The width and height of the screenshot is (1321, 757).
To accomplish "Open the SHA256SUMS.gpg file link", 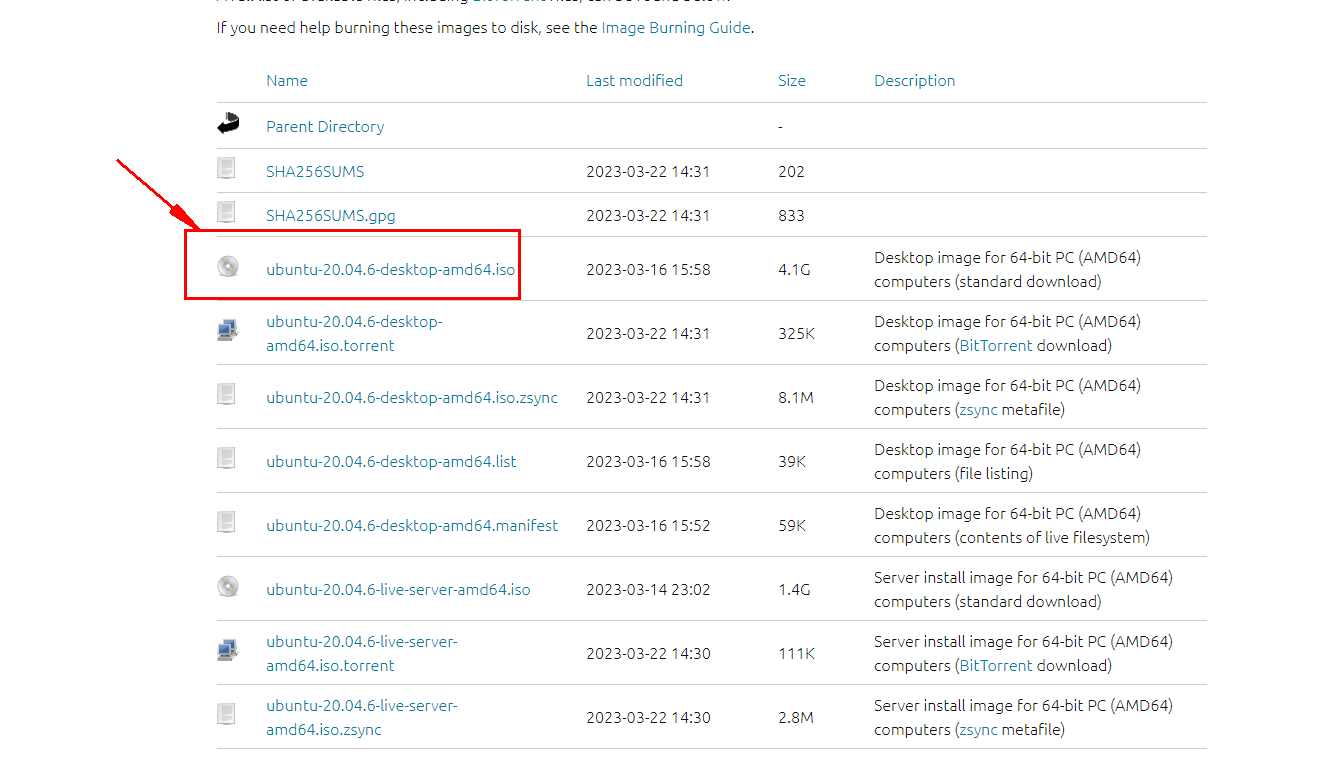I will point(331,215).
